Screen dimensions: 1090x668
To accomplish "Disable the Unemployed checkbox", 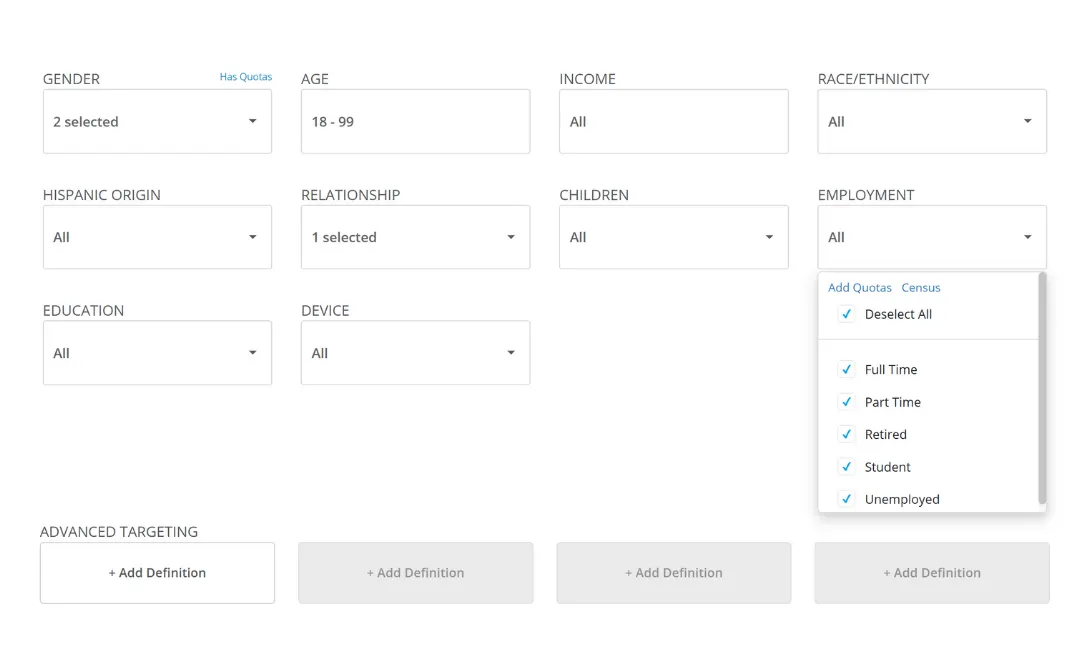I will click(x=846, y=499).
